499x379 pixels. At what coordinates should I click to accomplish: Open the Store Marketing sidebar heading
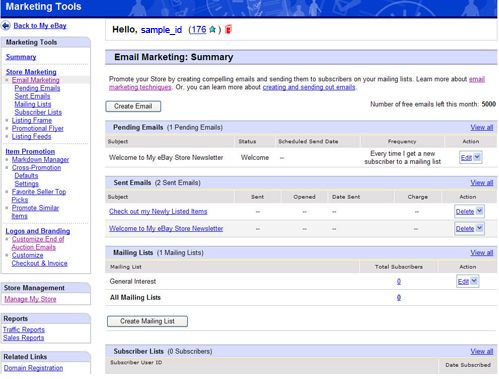tap(31, 72)
